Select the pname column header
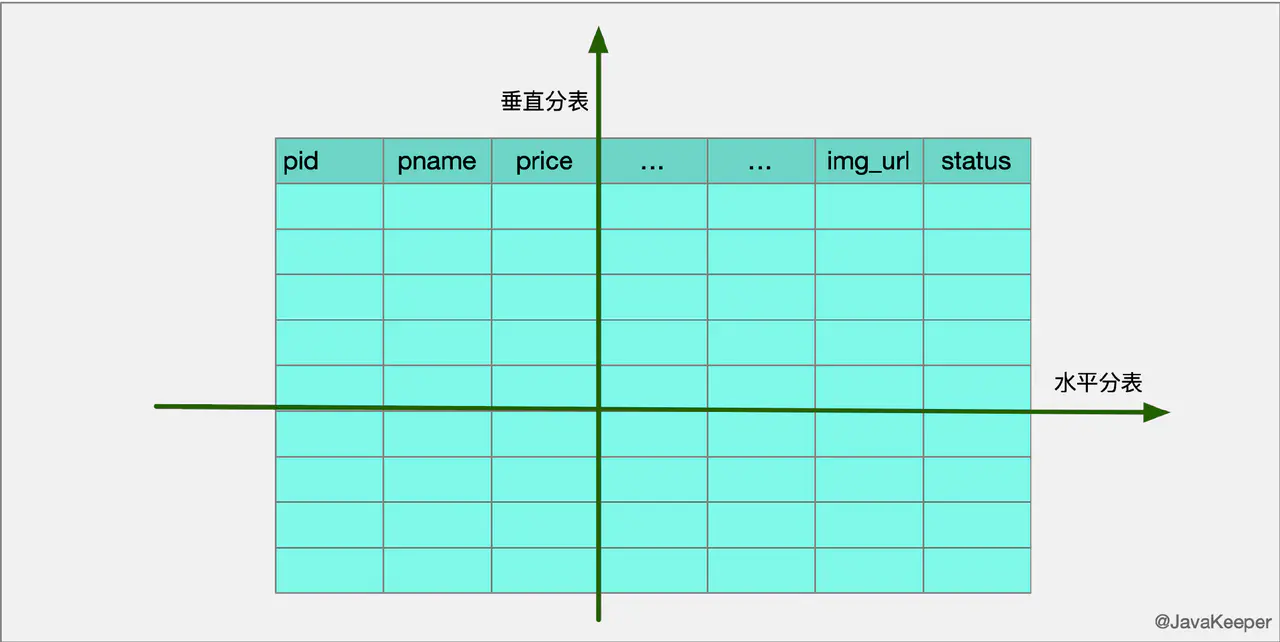The width and height of the screenshot is (1280, 642). 437,160
